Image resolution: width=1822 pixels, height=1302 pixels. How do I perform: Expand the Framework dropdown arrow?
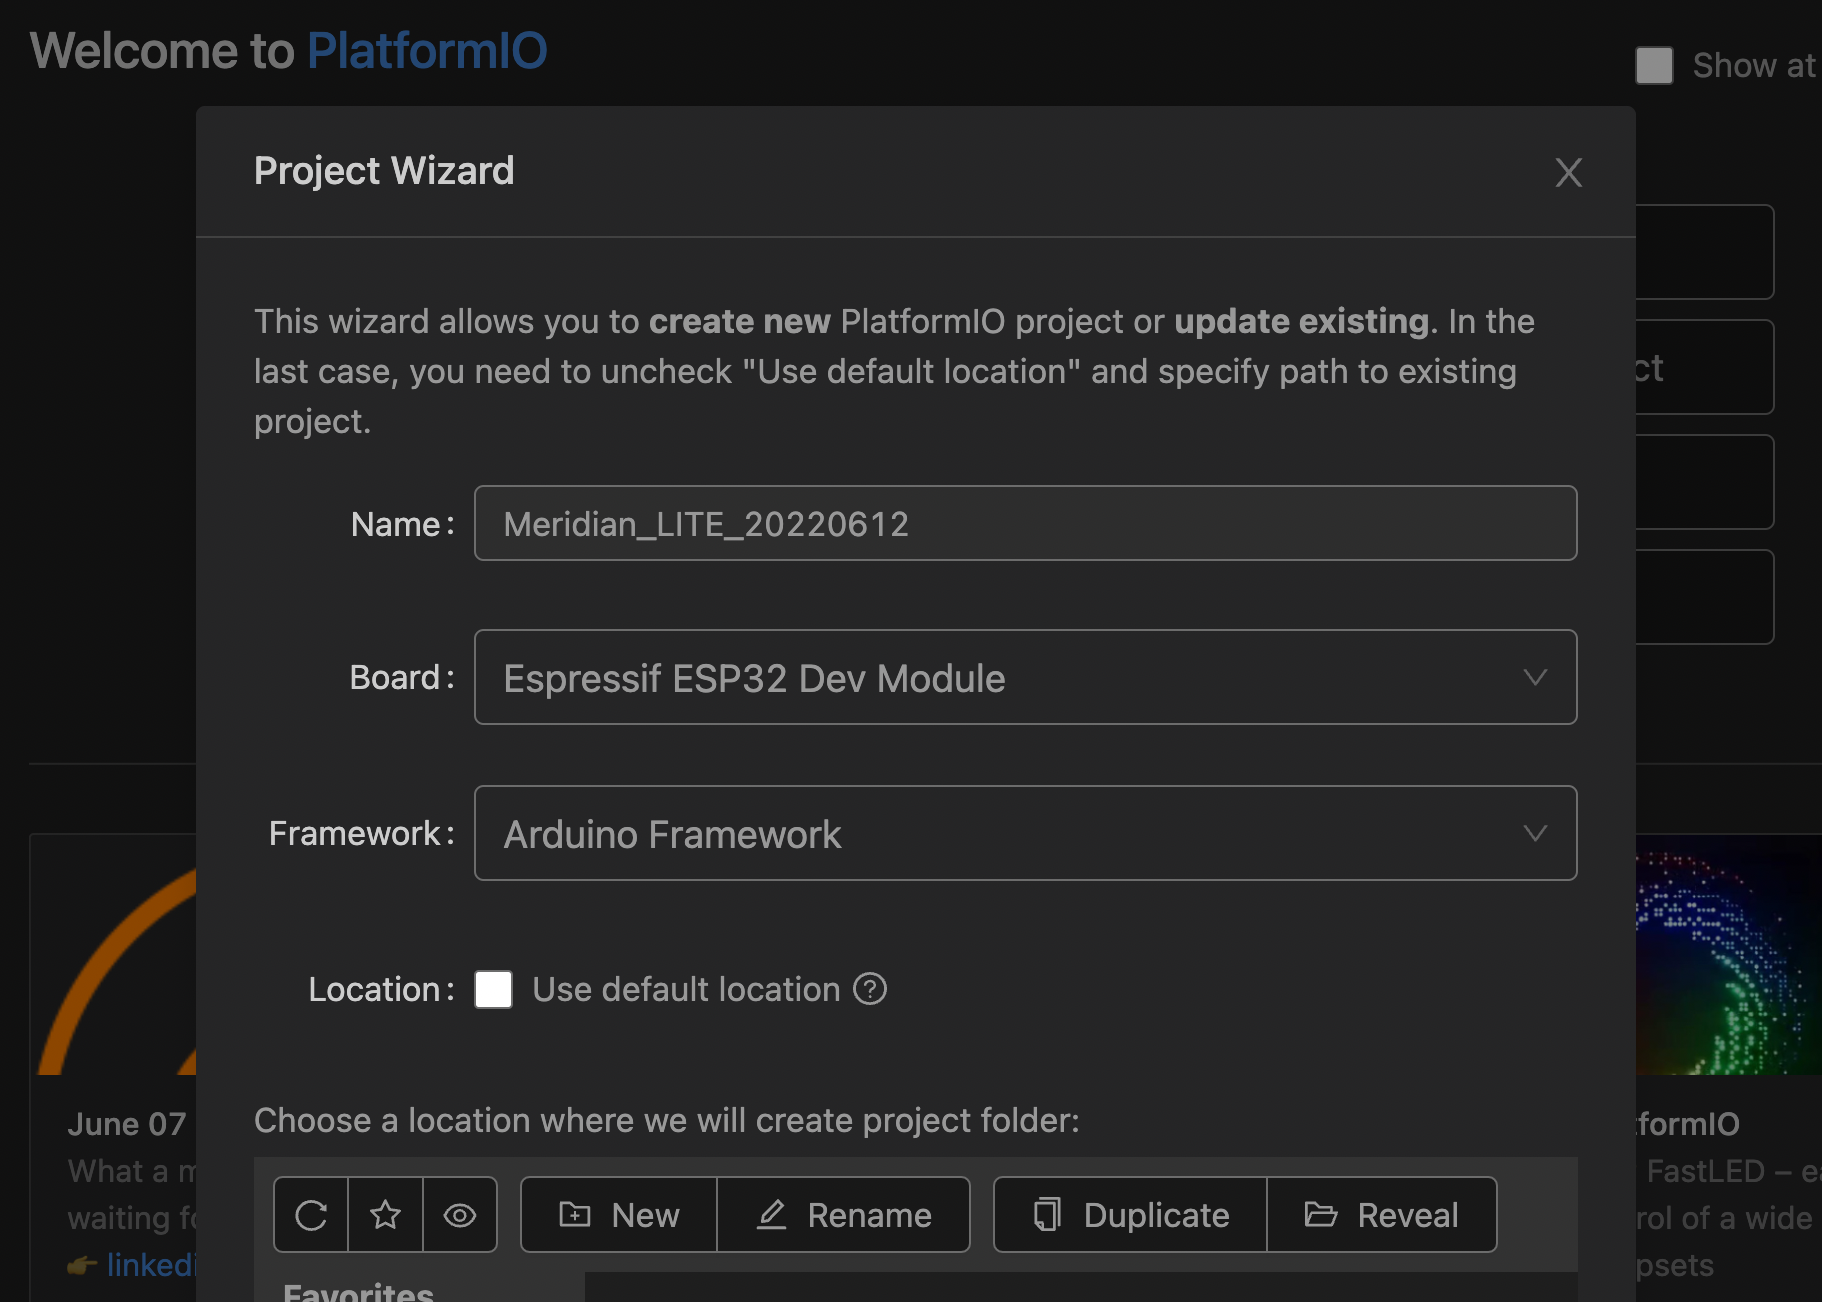coord(1535,833)
